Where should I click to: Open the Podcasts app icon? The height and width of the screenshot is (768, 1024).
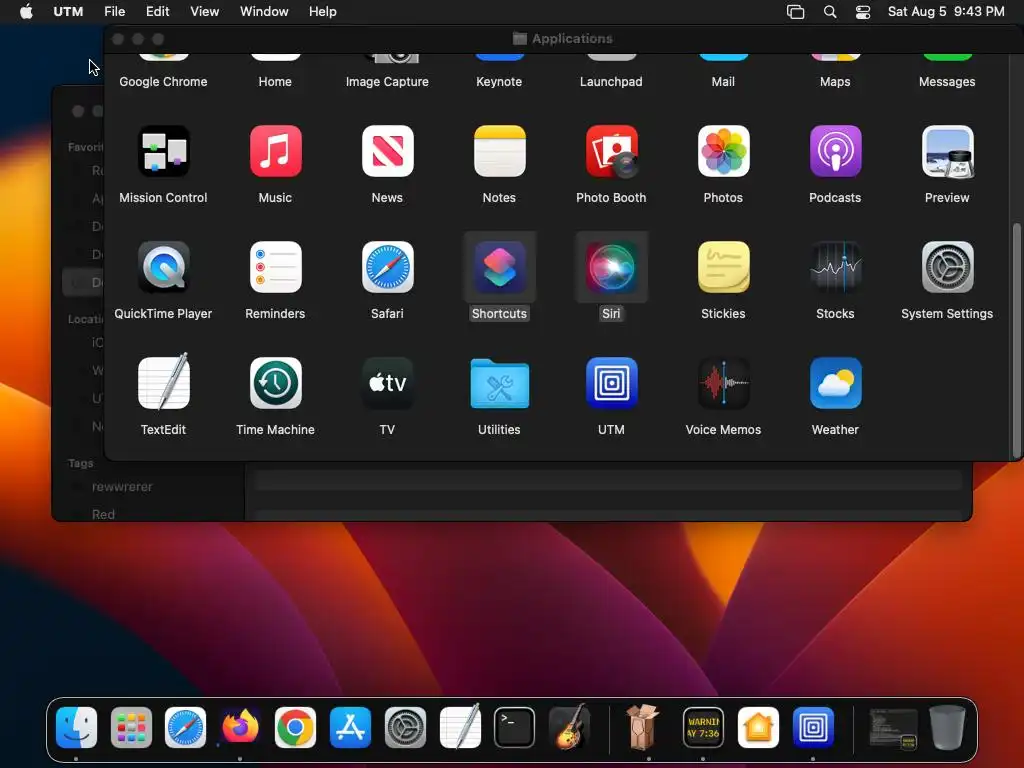(x=835, y=152)
